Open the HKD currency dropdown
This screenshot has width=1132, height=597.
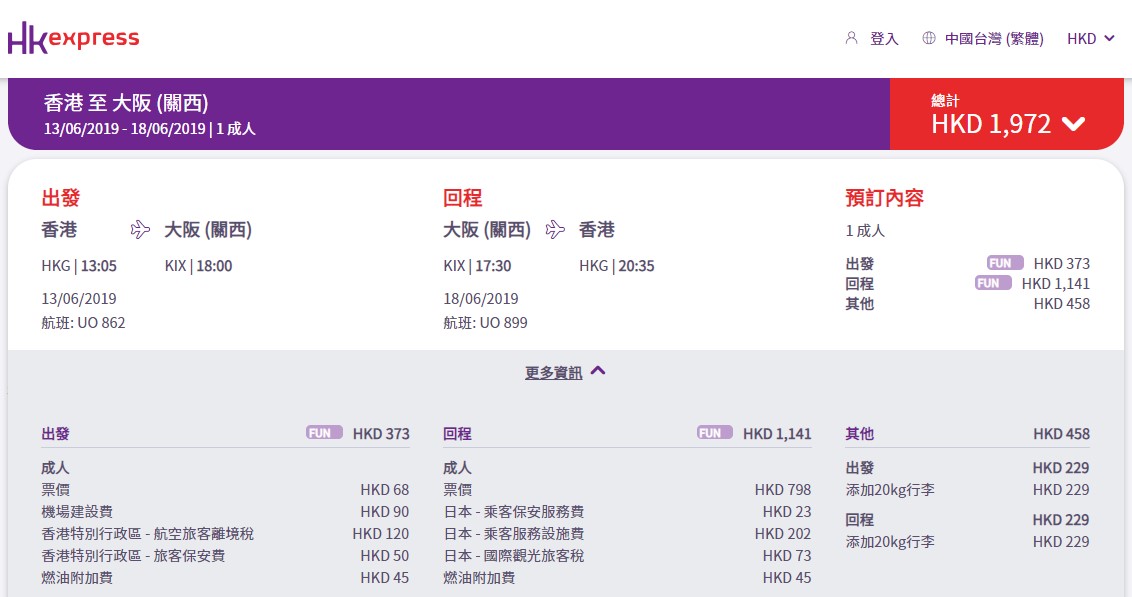1091,38
